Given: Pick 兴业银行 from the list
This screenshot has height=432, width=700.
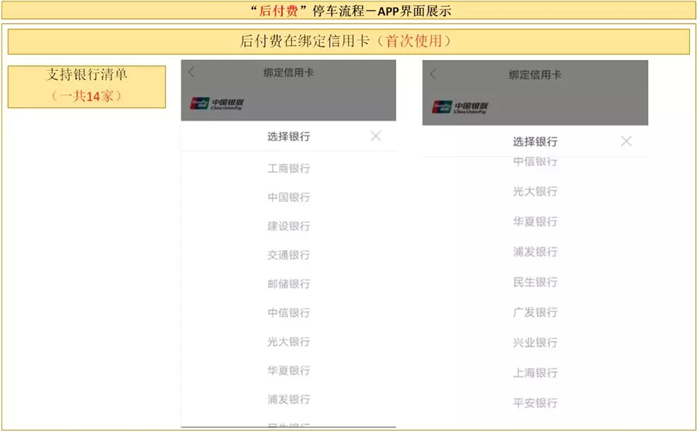Looking at the screenshot, I should (x=535, y=343).
